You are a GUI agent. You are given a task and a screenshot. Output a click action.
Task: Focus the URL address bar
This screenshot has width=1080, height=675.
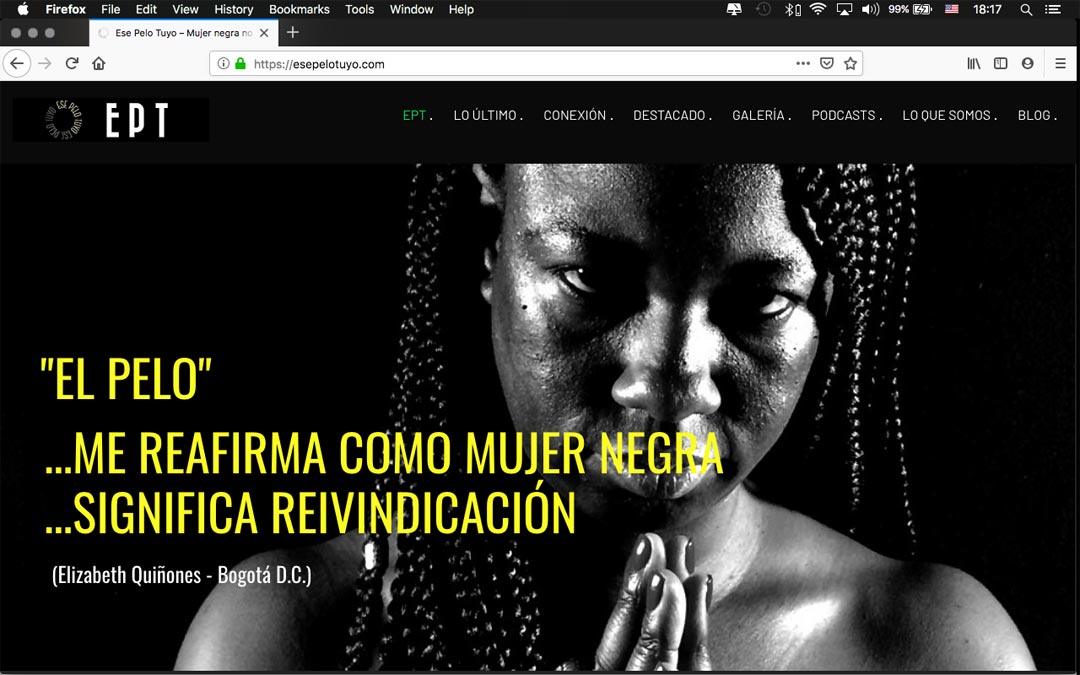500,63
